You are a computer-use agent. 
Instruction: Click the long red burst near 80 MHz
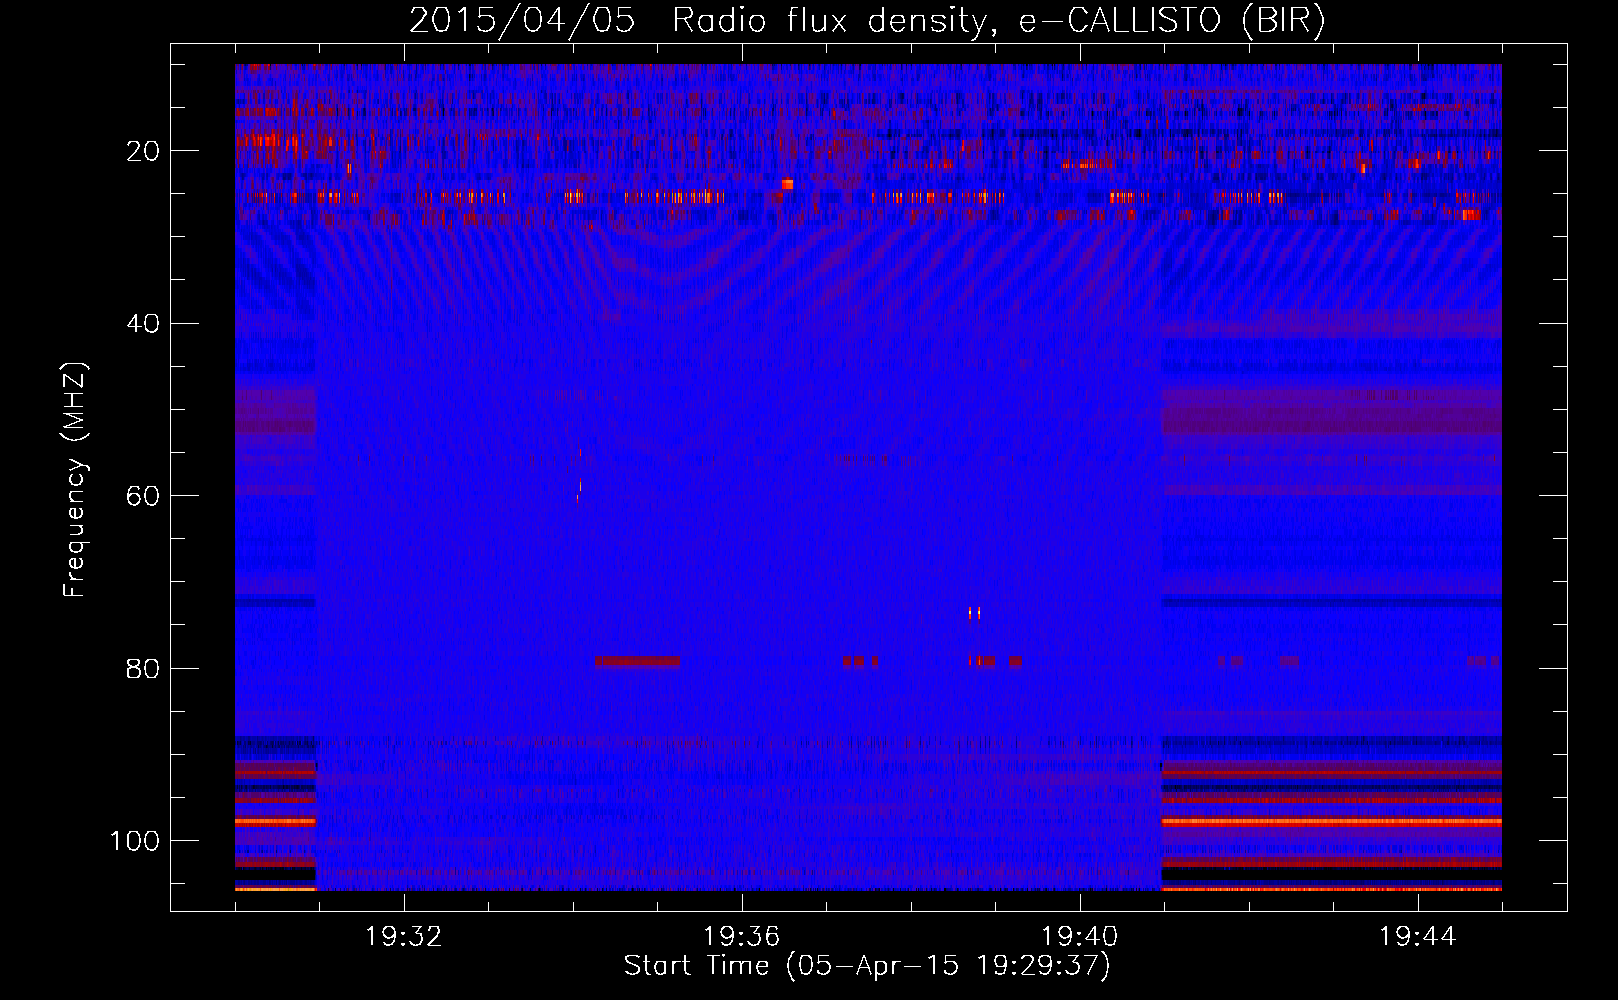point(637,661)
